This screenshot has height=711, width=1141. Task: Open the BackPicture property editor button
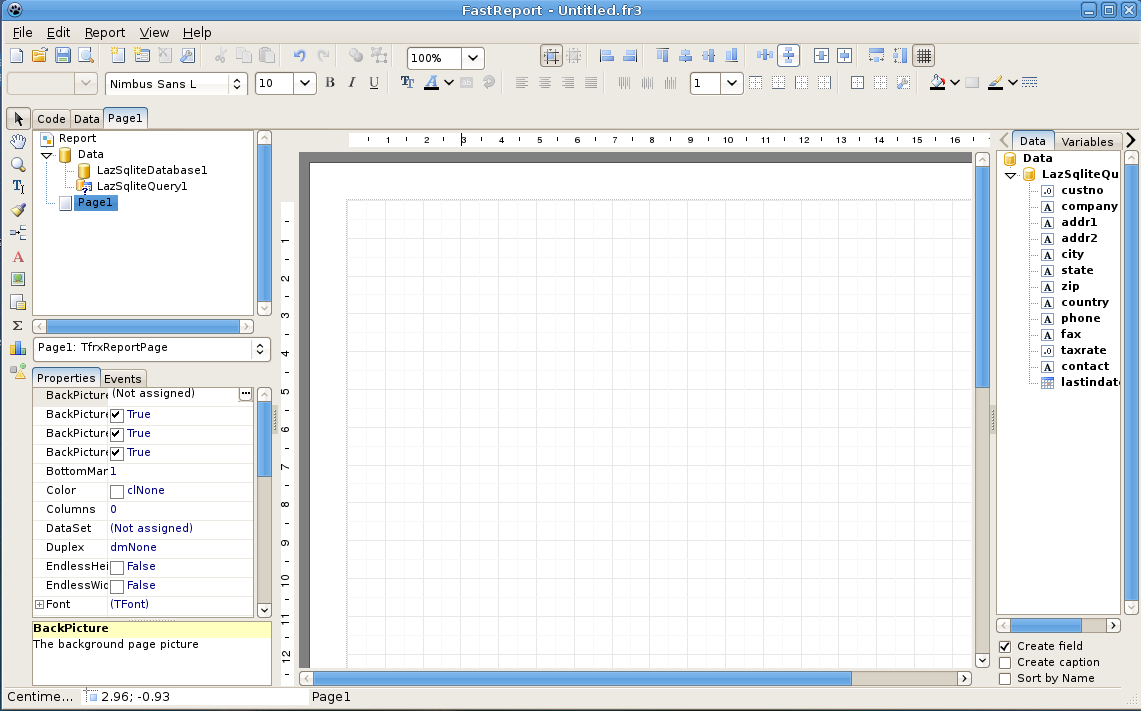pos(245,395)
